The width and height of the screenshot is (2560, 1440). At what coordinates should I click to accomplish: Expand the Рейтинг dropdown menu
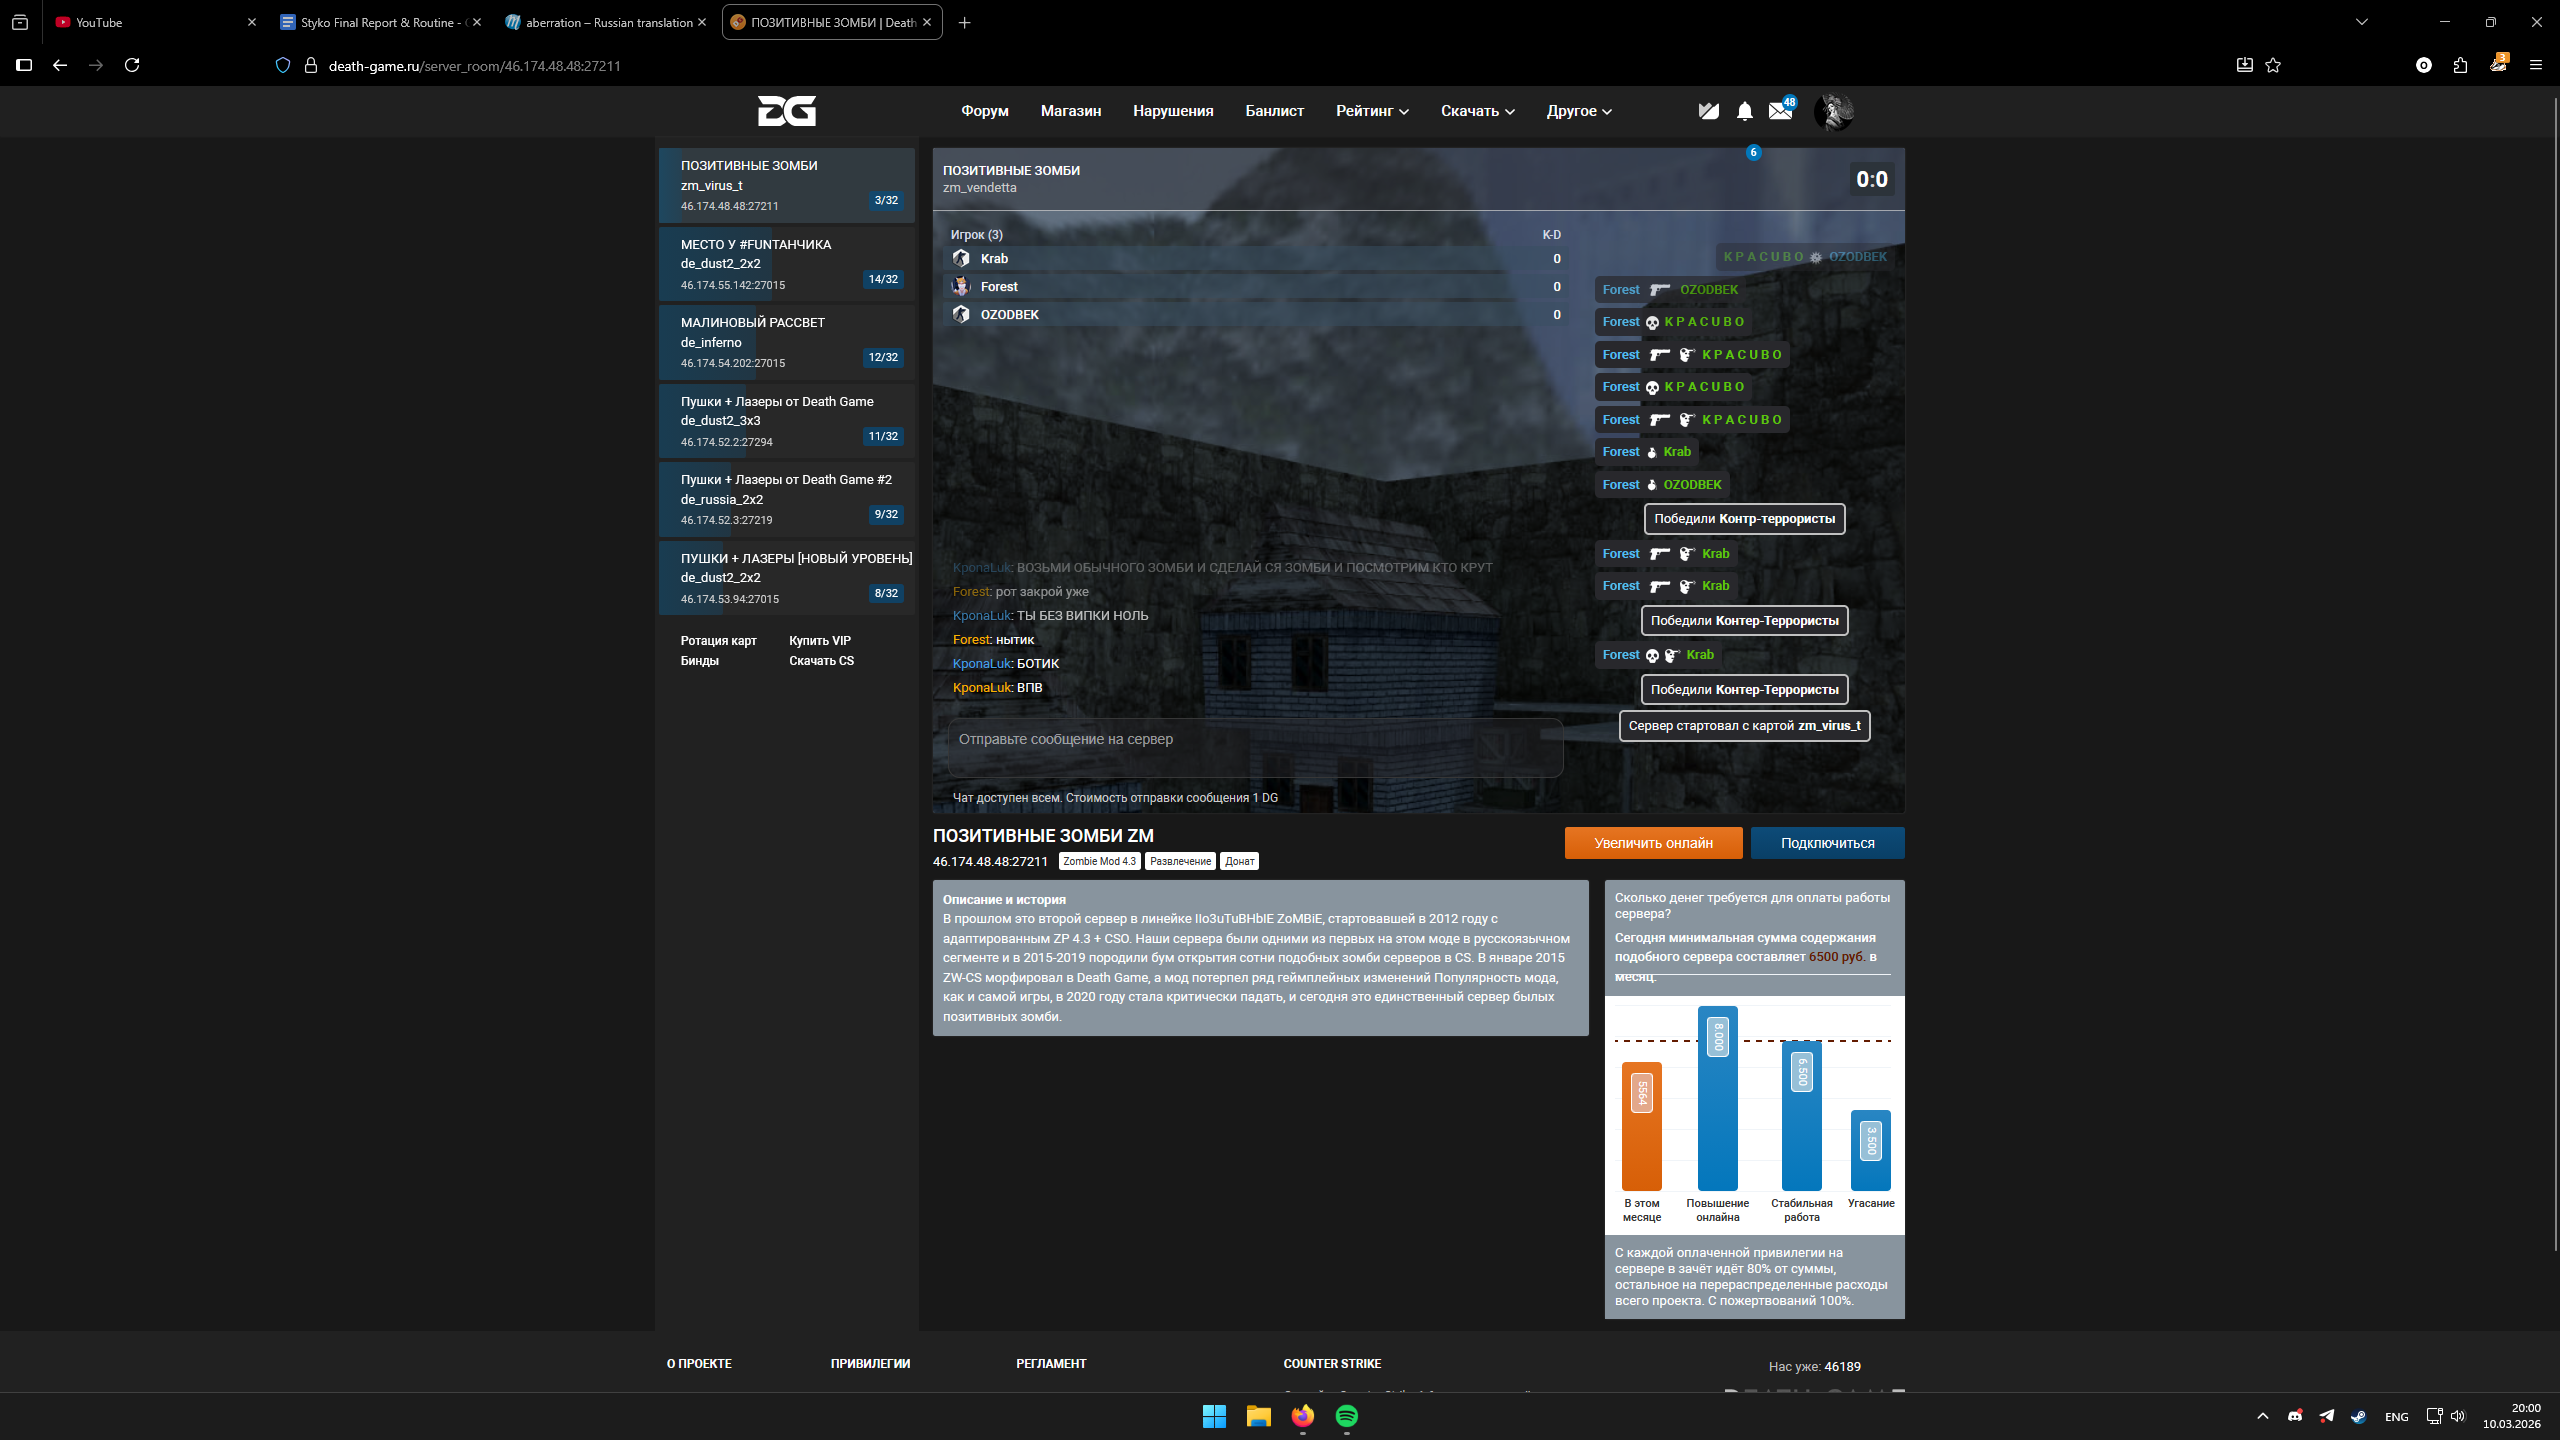tap(1372, 111)
